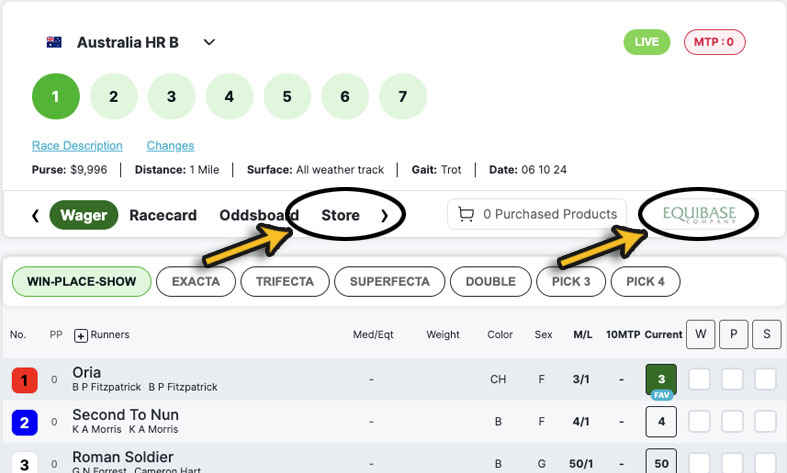Click the right chevron after Store
The width and height of the screenshot is (787, 473).
click(384, 215)
